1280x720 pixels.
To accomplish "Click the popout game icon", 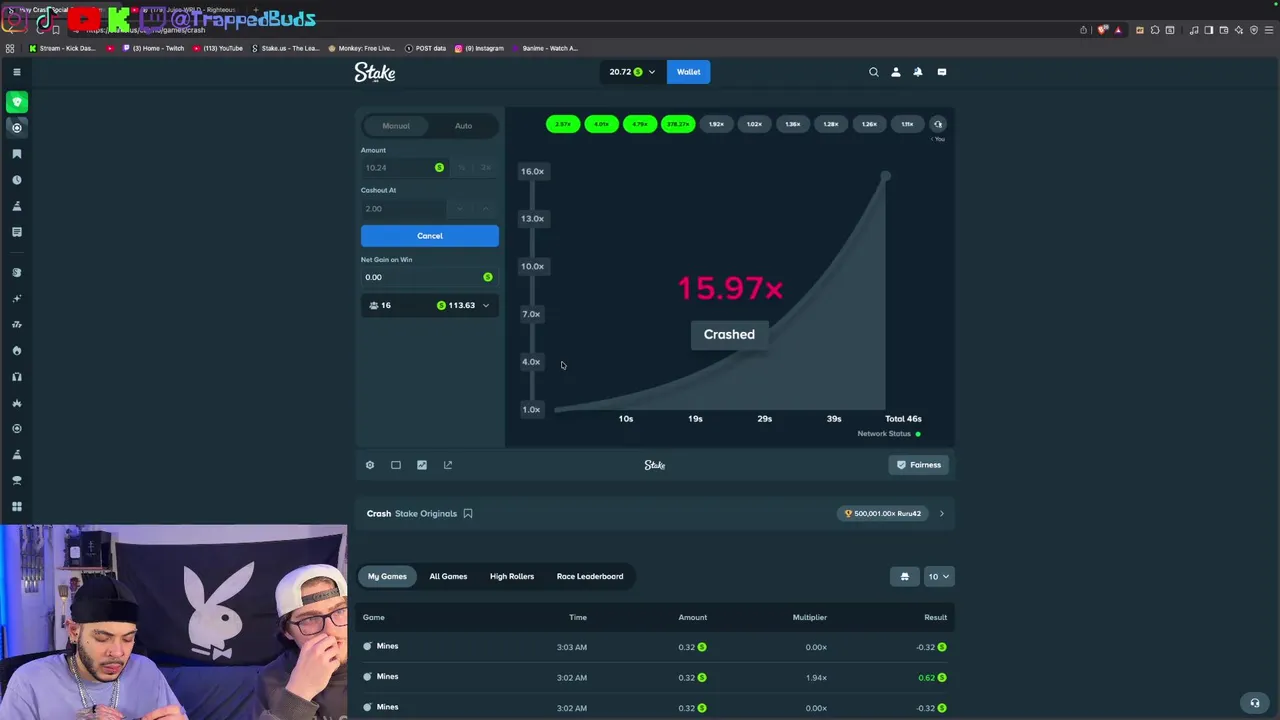I will [448, 465].
